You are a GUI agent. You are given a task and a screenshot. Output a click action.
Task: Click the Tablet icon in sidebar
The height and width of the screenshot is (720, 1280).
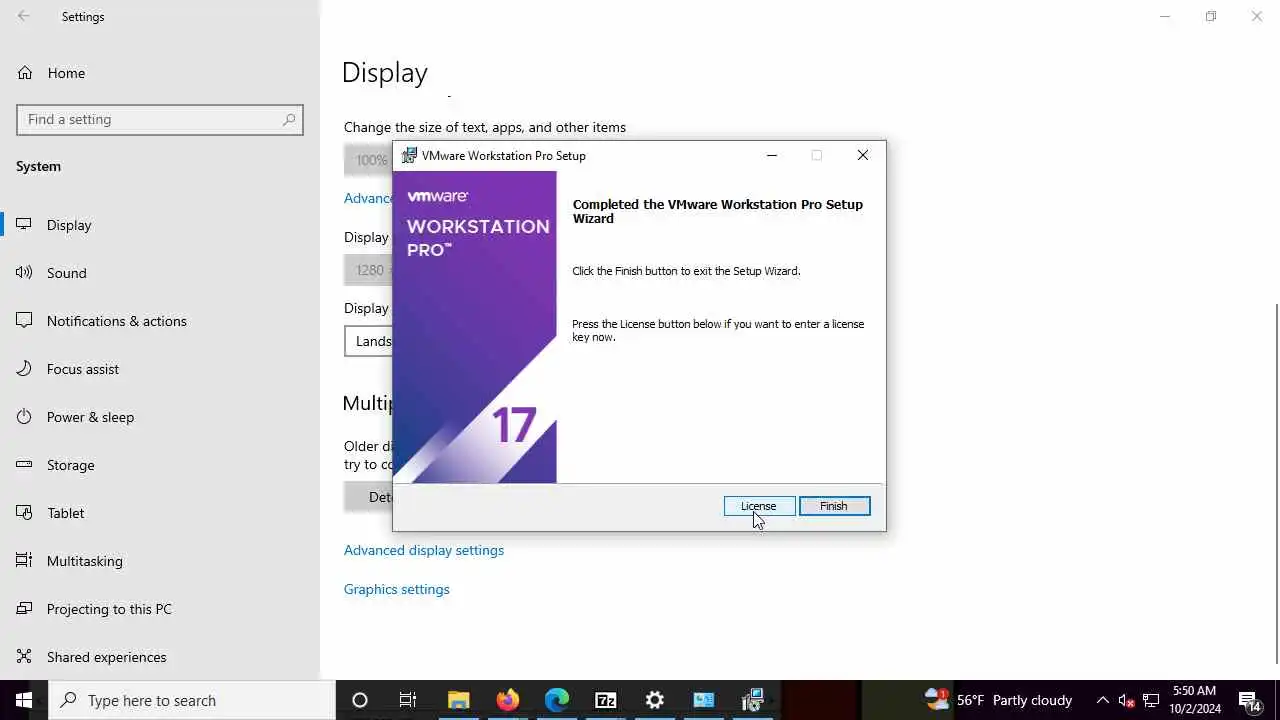click(24, 513)
